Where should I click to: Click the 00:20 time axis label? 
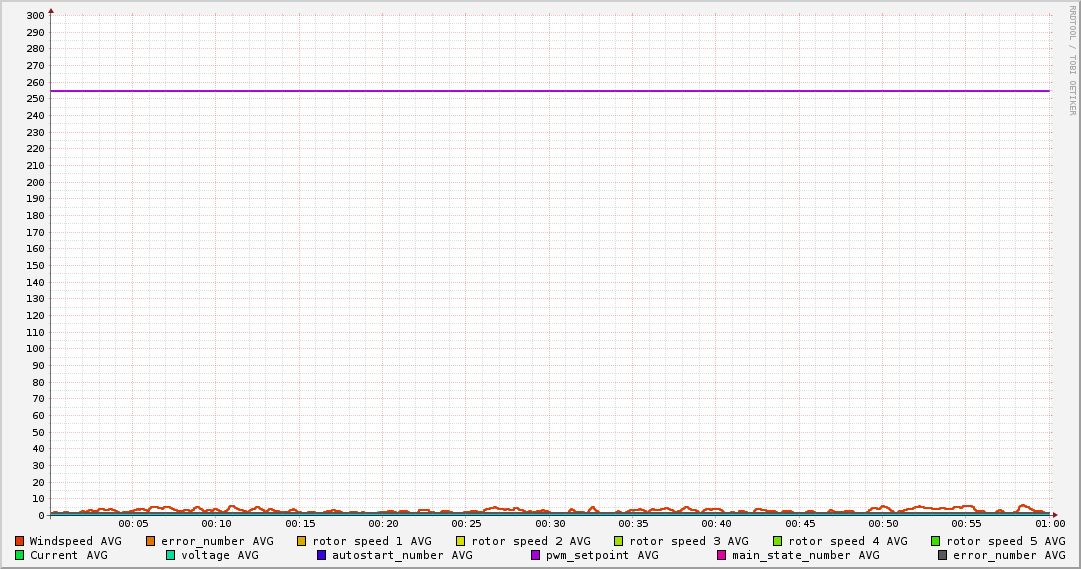coord(383,524)
